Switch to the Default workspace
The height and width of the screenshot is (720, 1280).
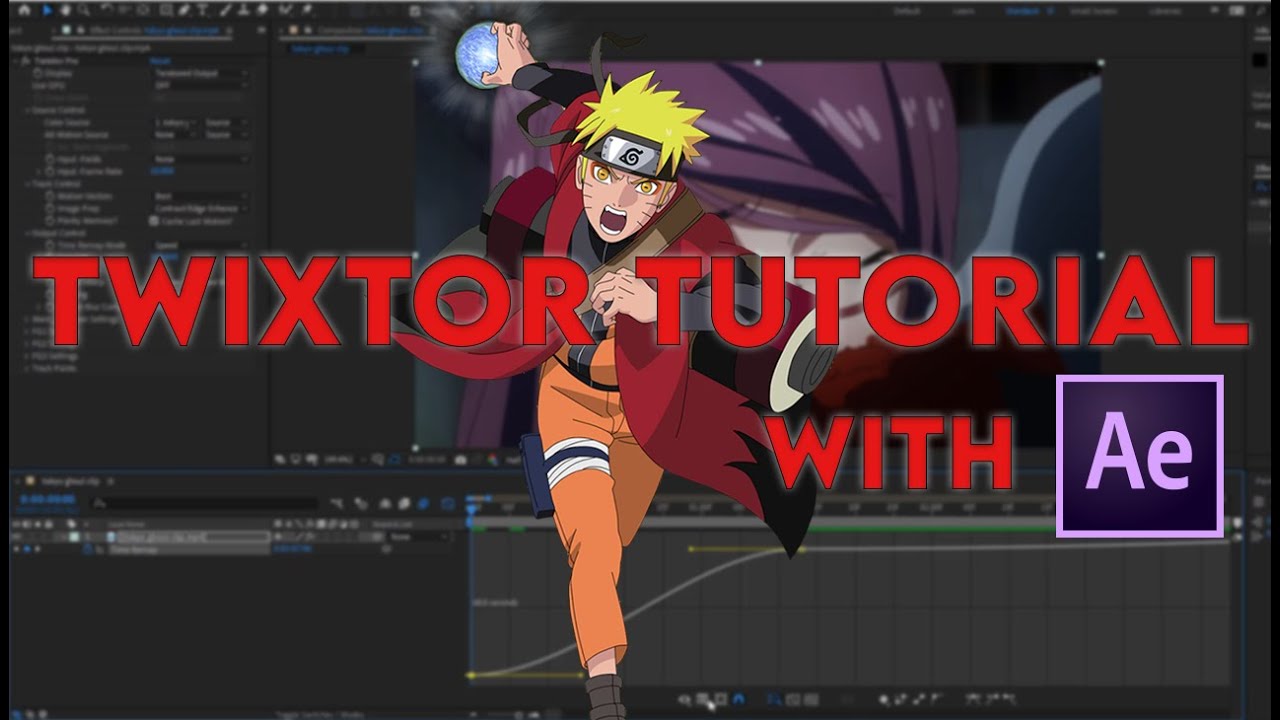pos(907,10)
